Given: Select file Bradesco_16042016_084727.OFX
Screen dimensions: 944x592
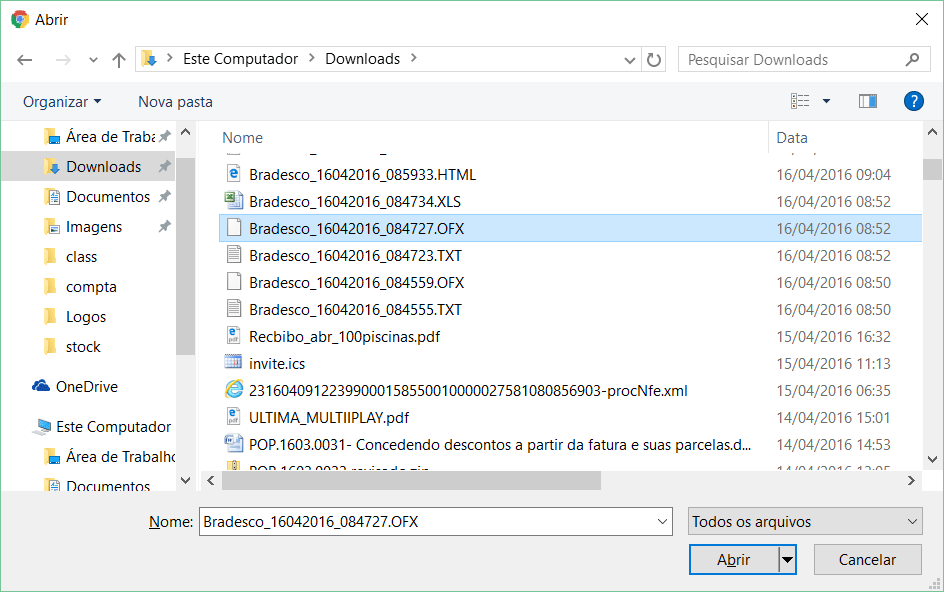Looking at the screenshot, I should pos(570,229).
